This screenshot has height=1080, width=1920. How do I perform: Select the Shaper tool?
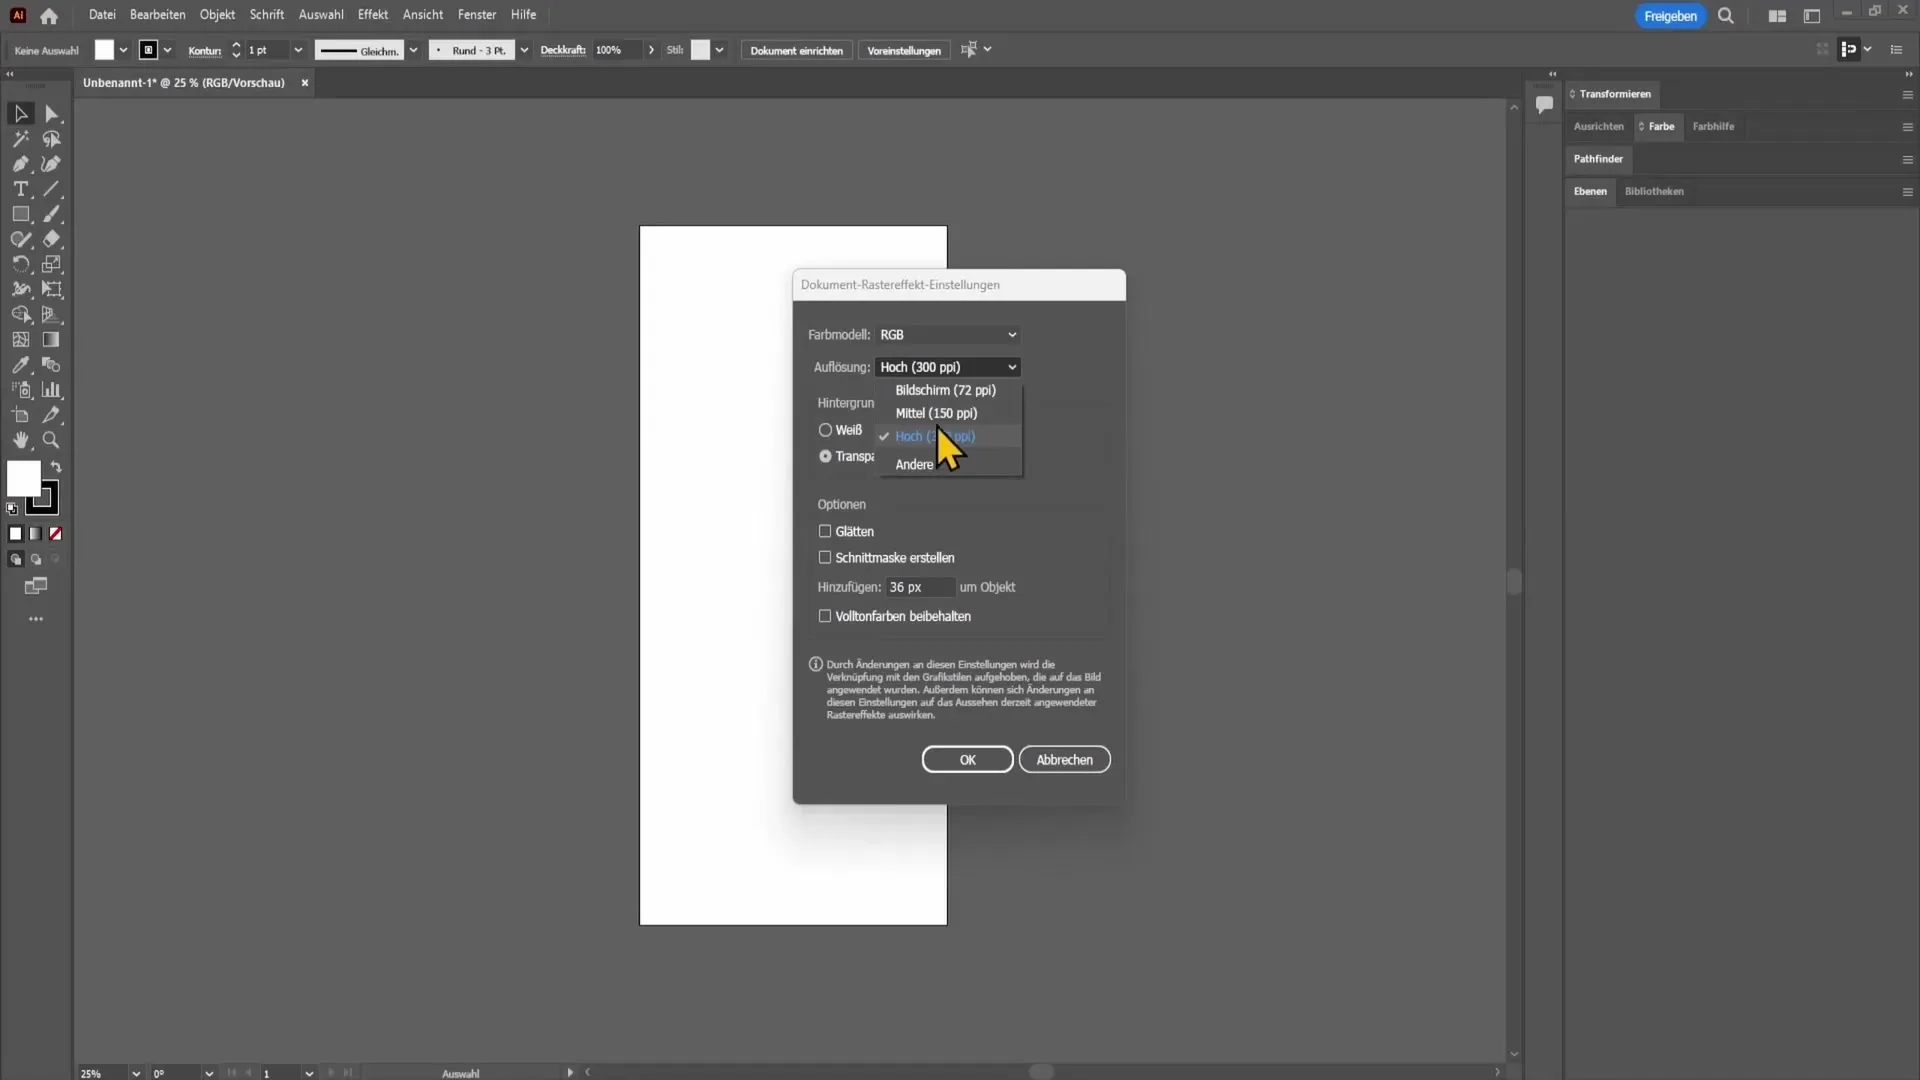[x=20, y=239]
